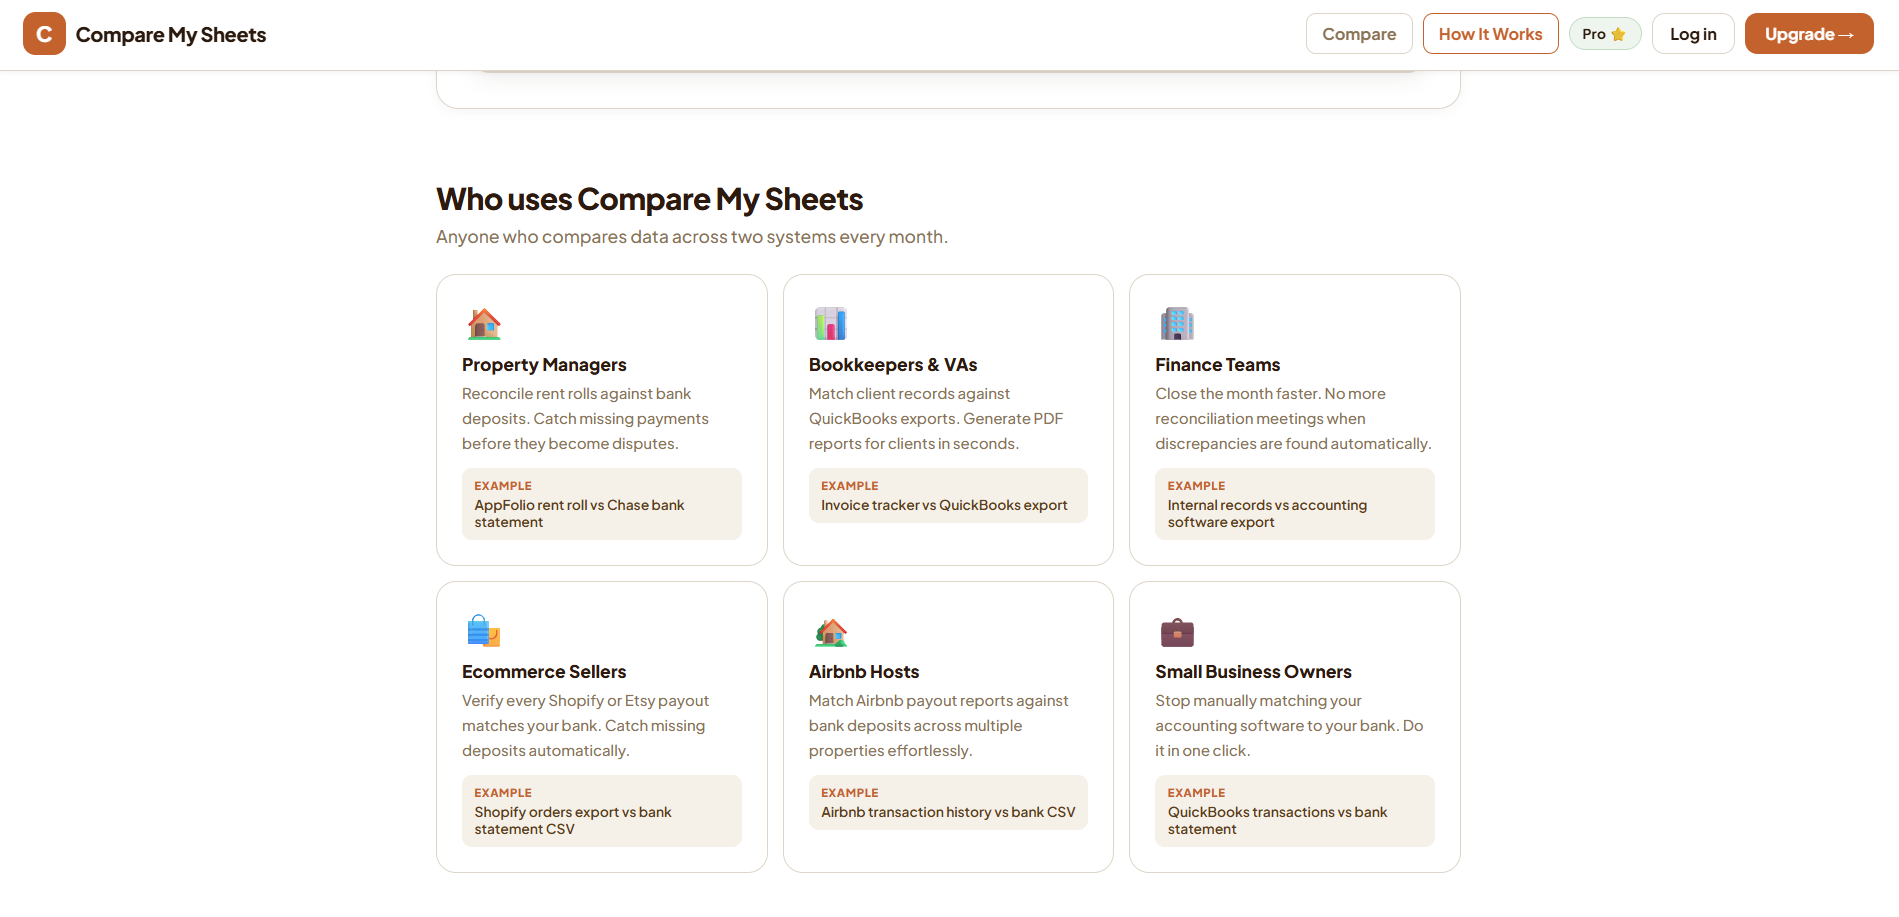The image size is (1899, 917).
Task: Click the office building icon for Finance Teams
Action: [1177, 324]
